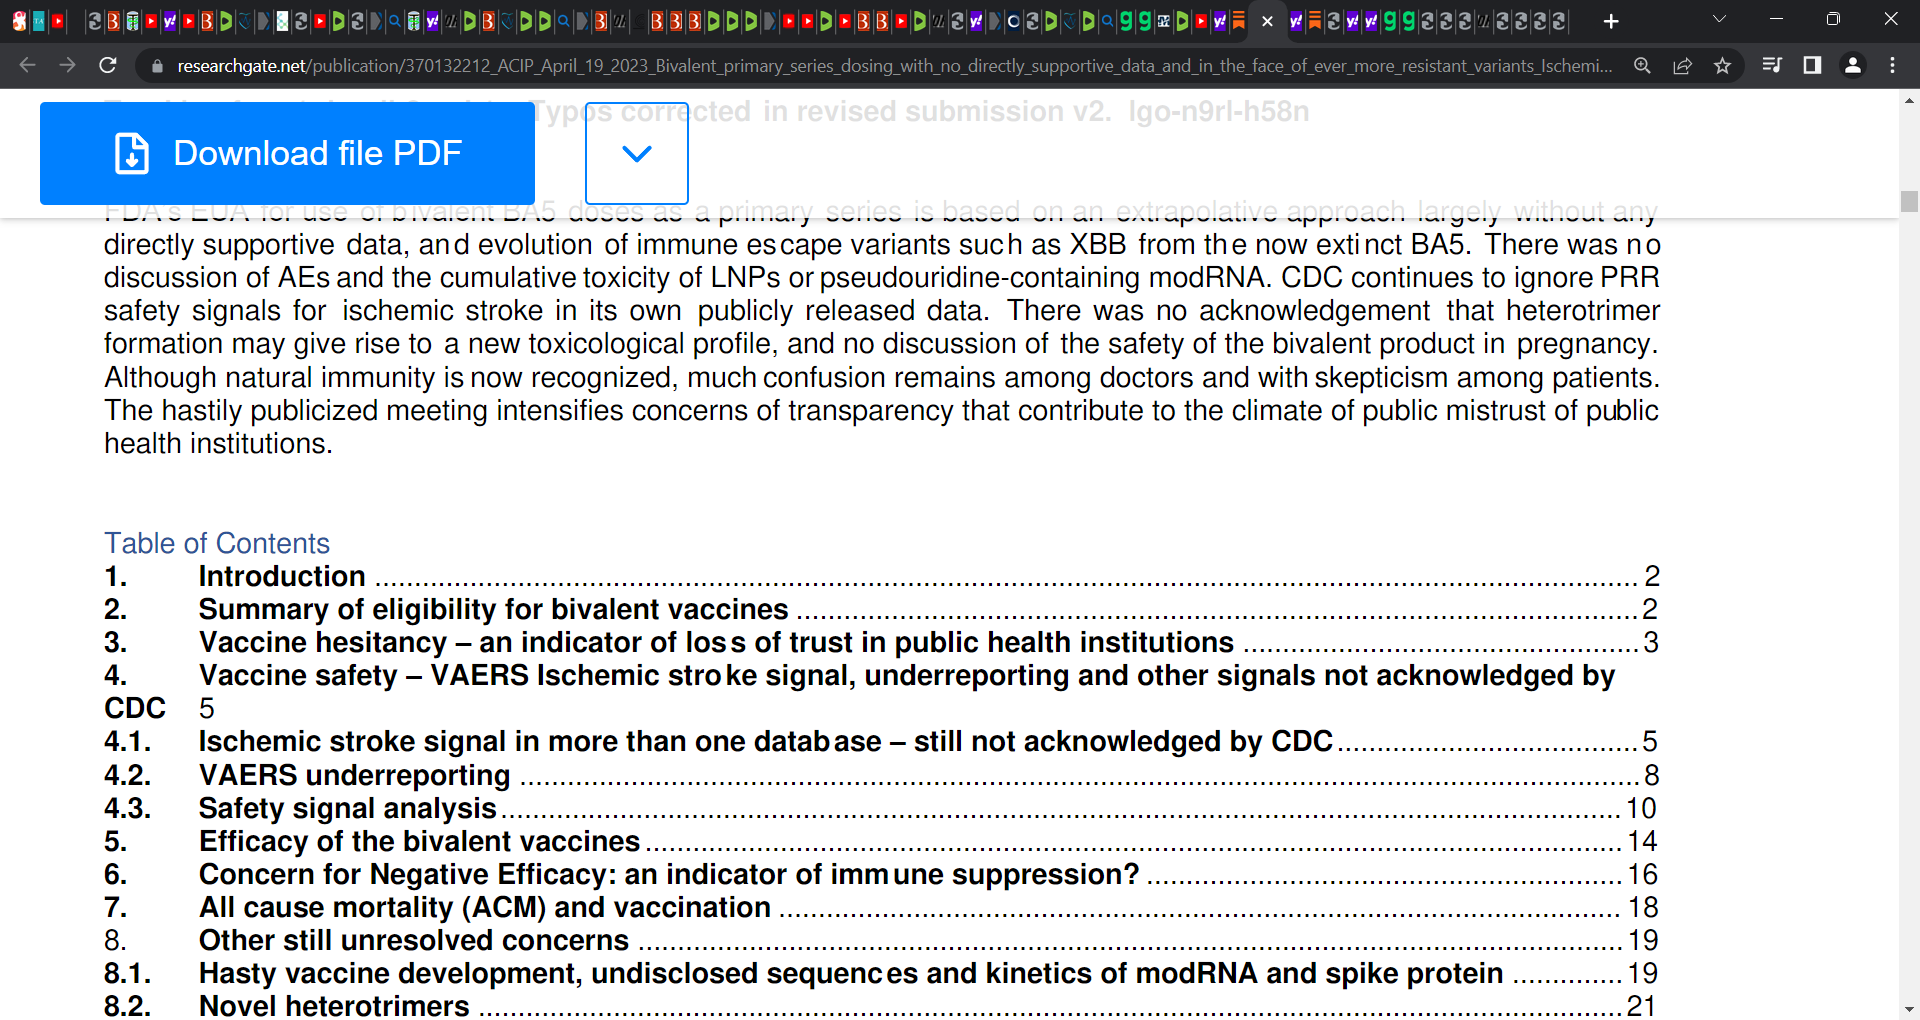Open the global media controls icon
The width and height of the screenshot is (1920, 1020).
point(1772,65)
